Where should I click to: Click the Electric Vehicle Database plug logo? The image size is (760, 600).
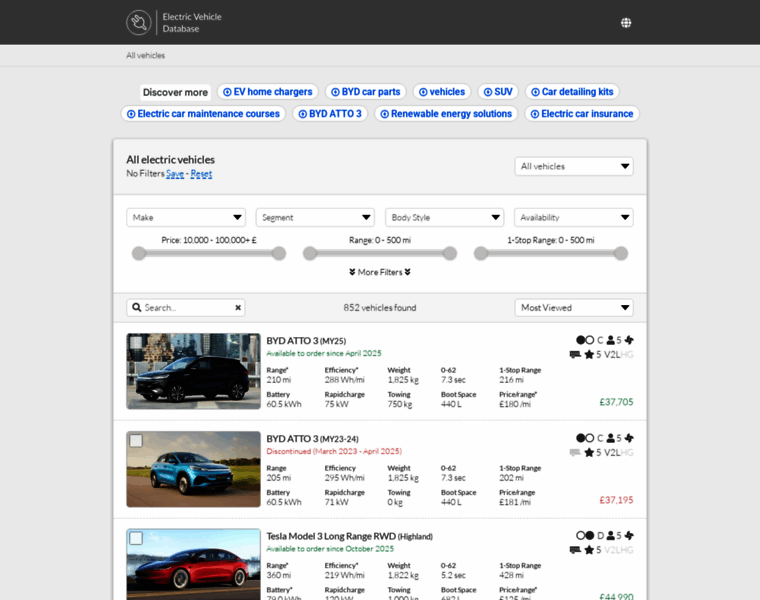139,22
